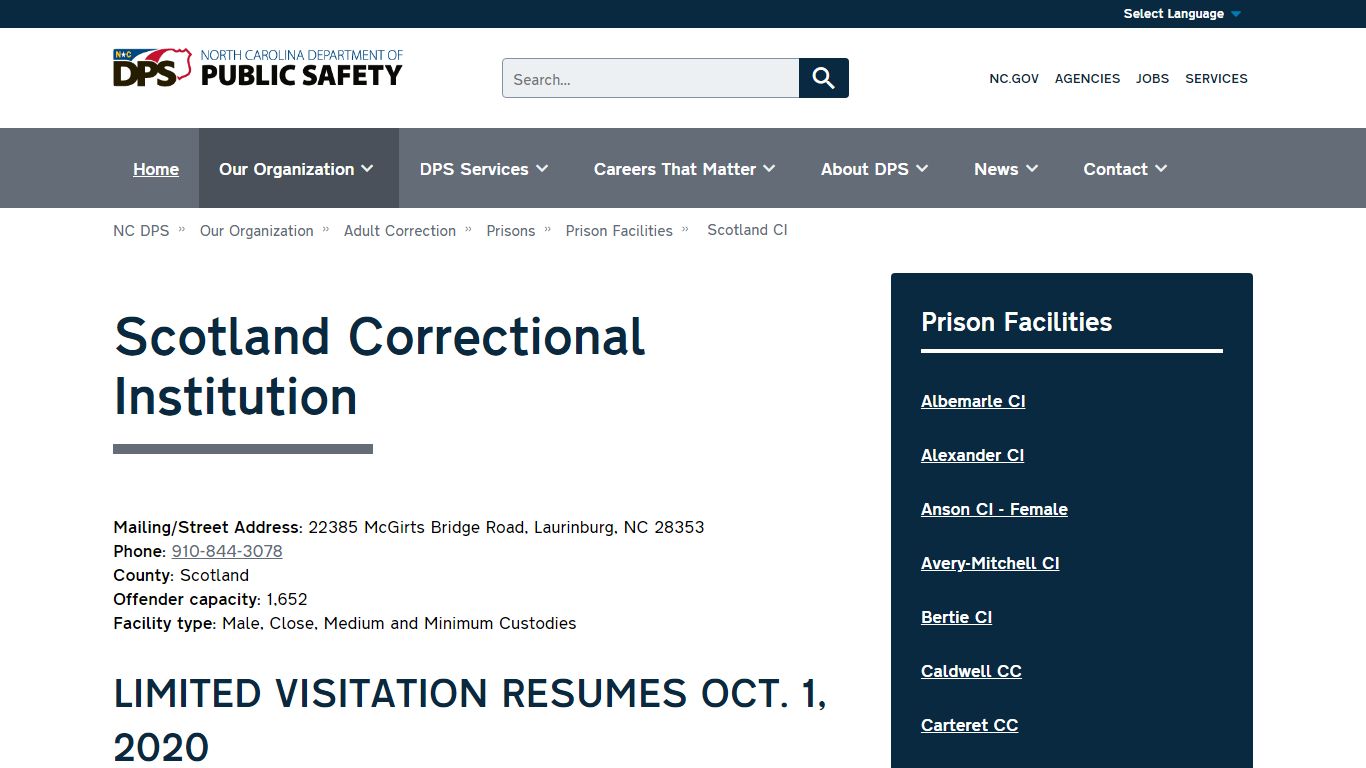1366x768 pixels.
Task: Open the Agencies link
Action: click(x=1087, y=79)
